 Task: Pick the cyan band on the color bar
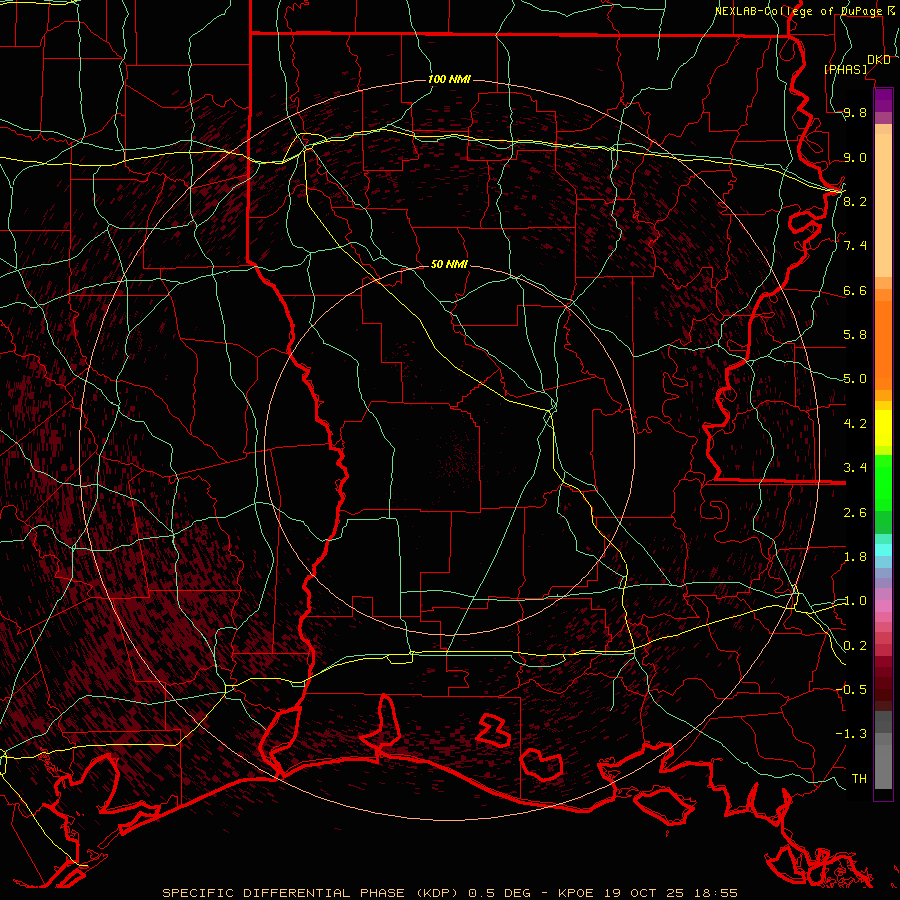click(x=883, y=550)
